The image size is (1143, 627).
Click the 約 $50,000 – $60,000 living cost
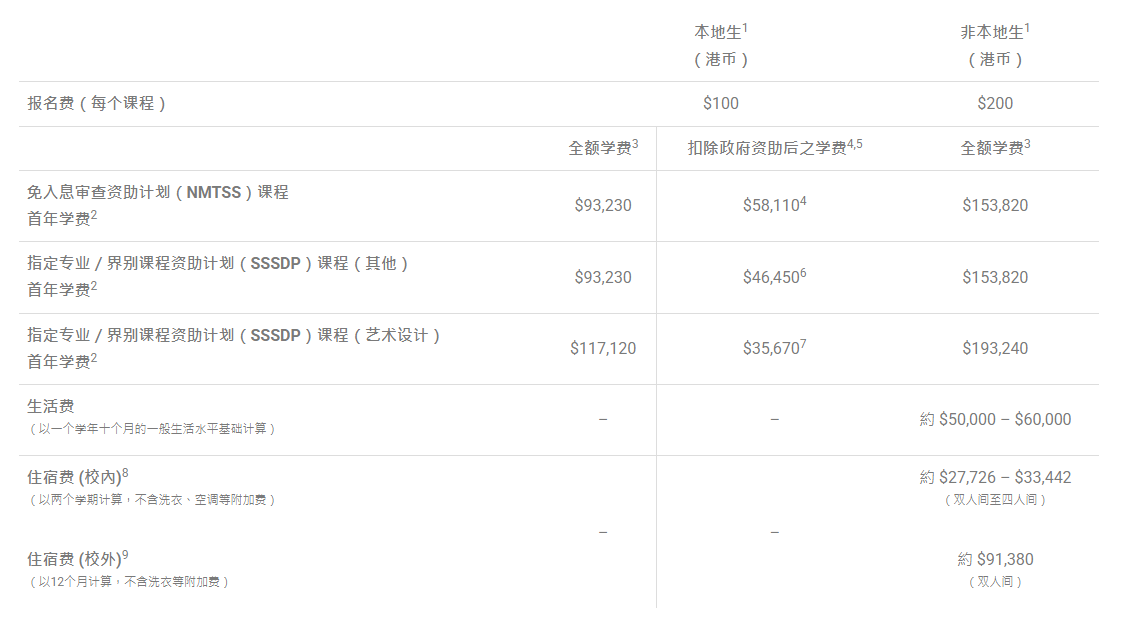point(995,419)
